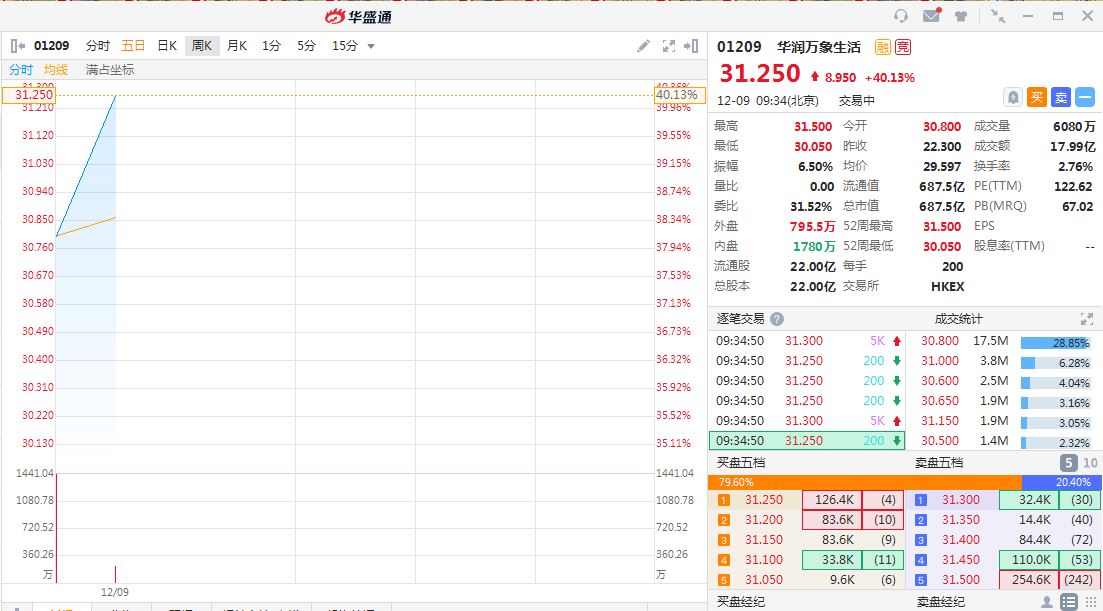Screen dimensions: 1103x611
Task: Click the orange 买 buy button
Action: (1037, 97)
